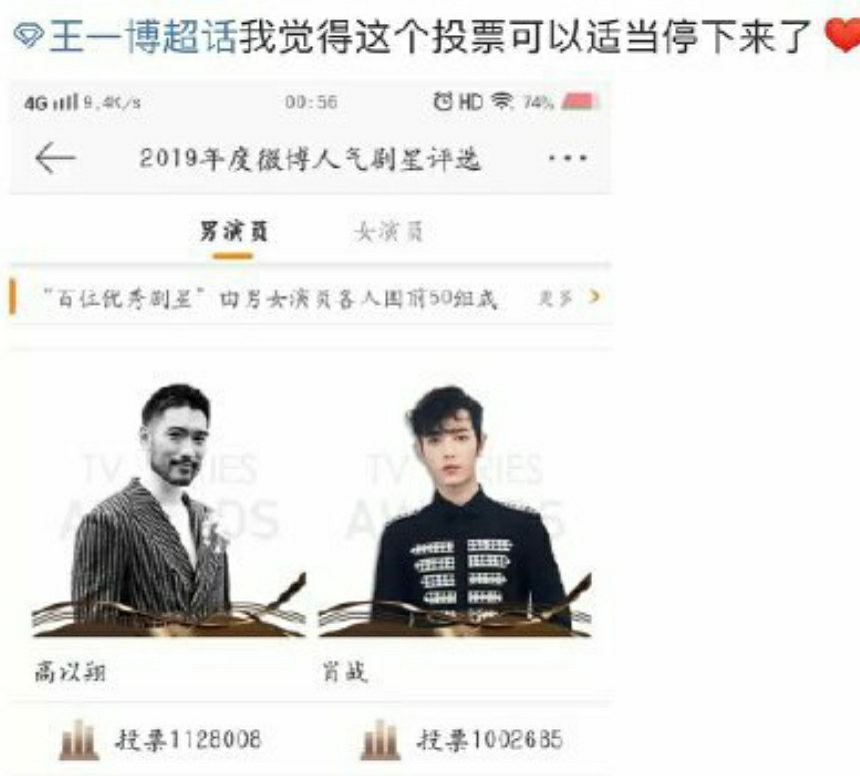The height and width of the screenshot is (776, 860).
Task: Click the red heart emoji
Action: click(x=844, y=36)
